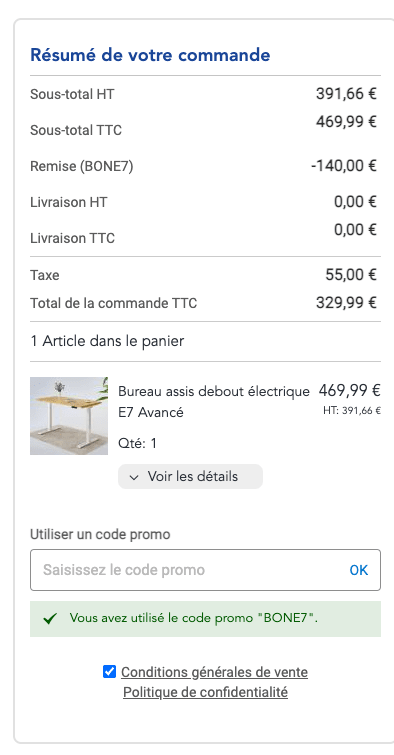Open the Politique de confidentialité link

tap(206, 692)
